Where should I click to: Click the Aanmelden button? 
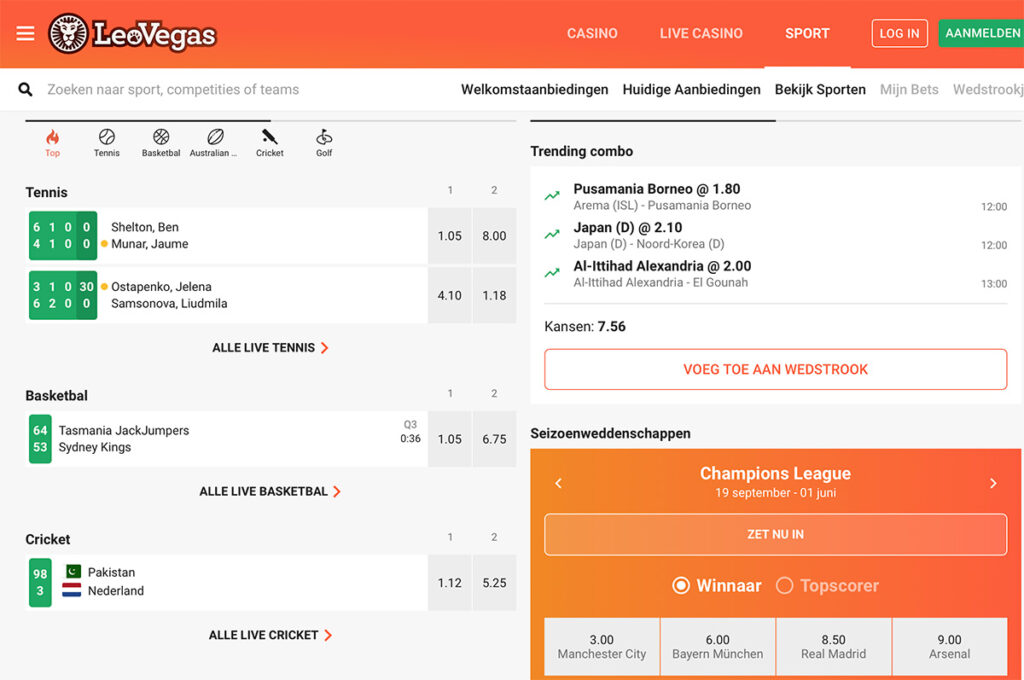click(981, 33)
